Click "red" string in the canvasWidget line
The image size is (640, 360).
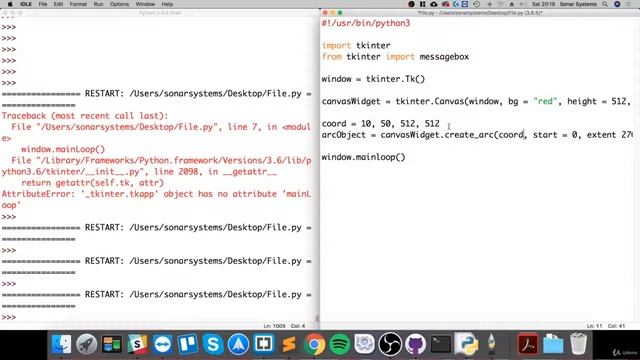point(545,101)
